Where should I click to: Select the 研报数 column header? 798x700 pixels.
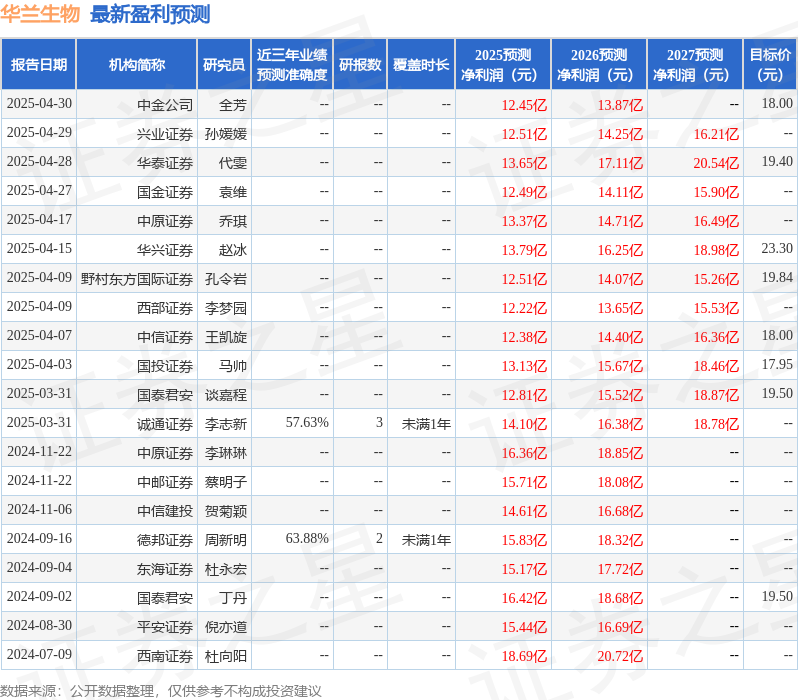(x=360, y=64)
